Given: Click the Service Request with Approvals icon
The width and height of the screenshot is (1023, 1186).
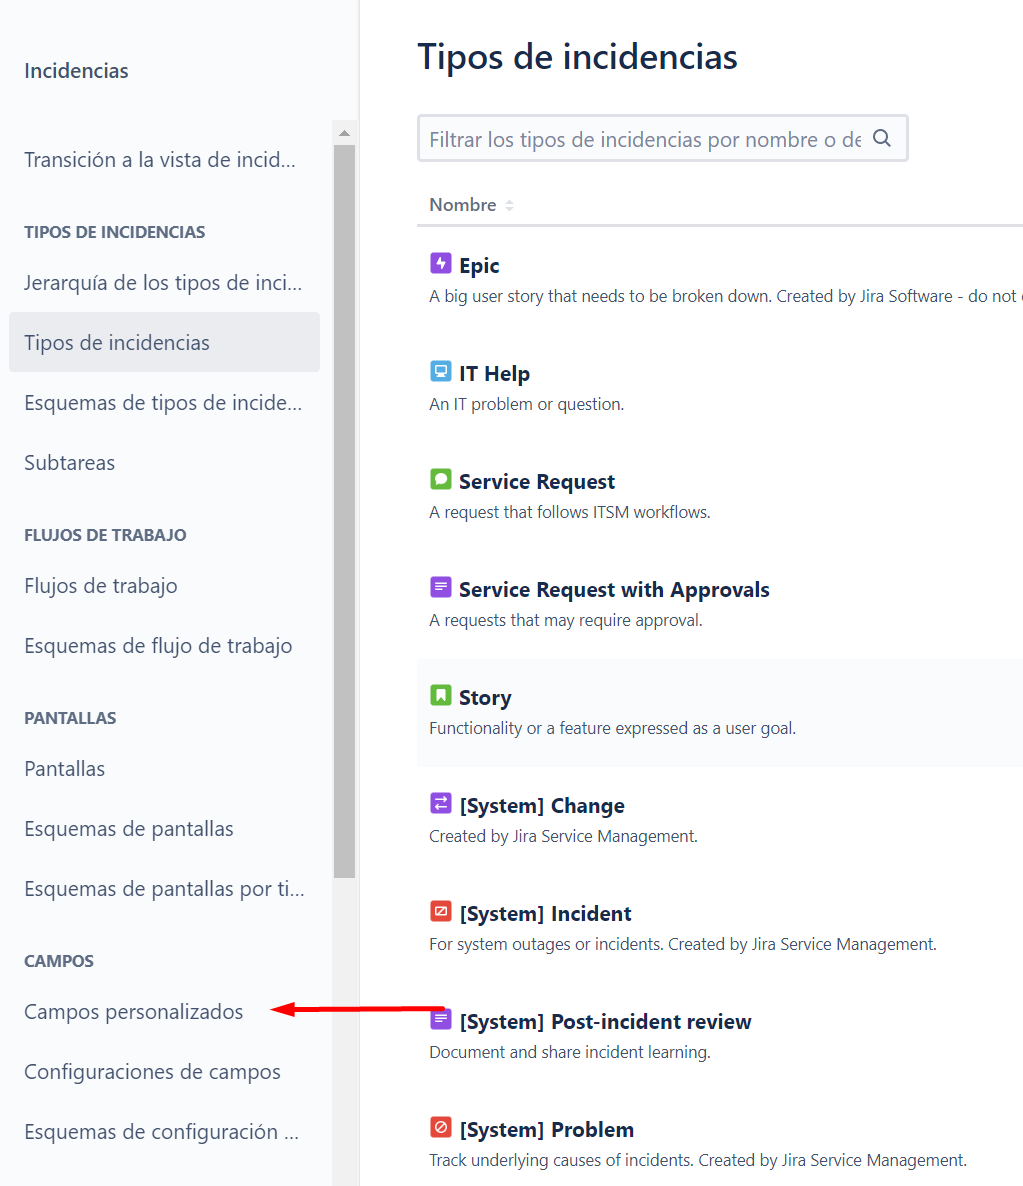Looking at the screenshot, I should pos(441,588).
